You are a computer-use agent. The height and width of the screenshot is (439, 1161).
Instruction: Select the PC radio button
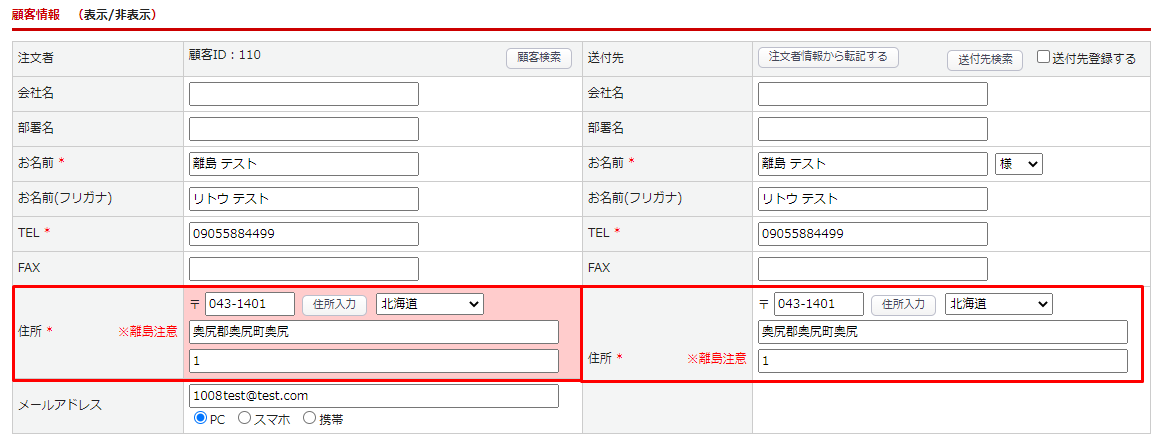(200, 419)
